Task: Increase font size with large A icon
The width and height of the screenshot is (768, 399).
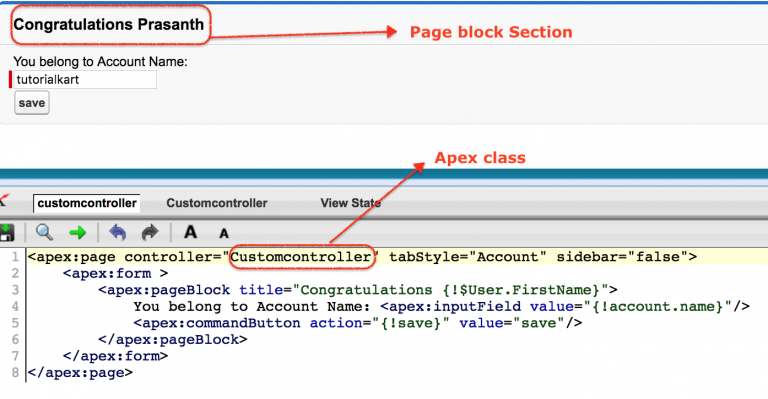Action: pos(191,232)
